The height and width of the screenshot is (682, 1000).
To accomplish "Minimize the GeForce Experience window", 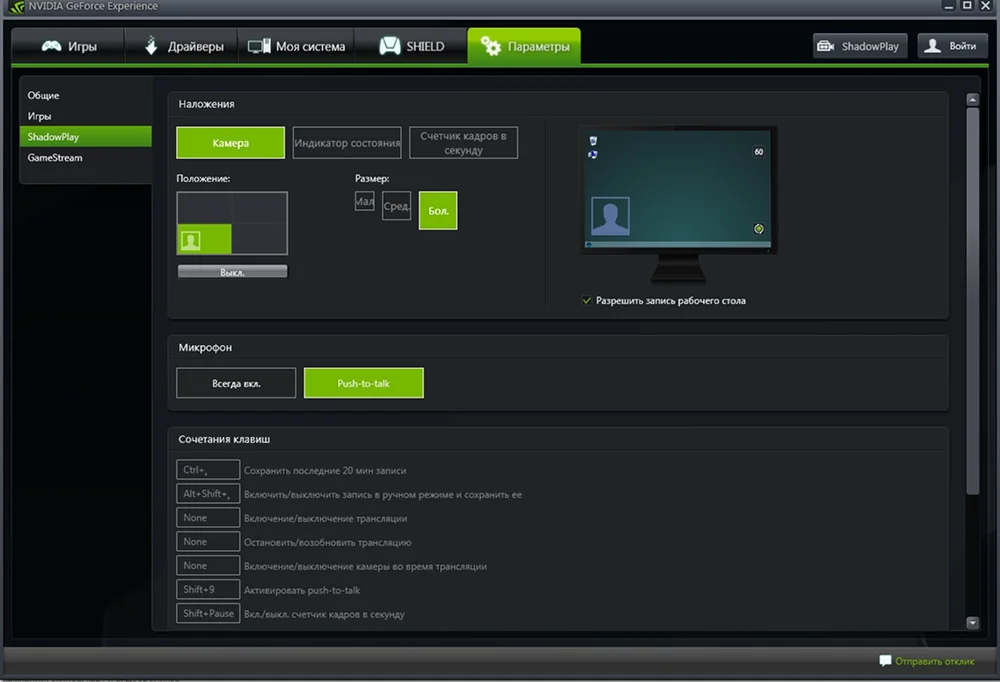I will [x=949, y=6].
